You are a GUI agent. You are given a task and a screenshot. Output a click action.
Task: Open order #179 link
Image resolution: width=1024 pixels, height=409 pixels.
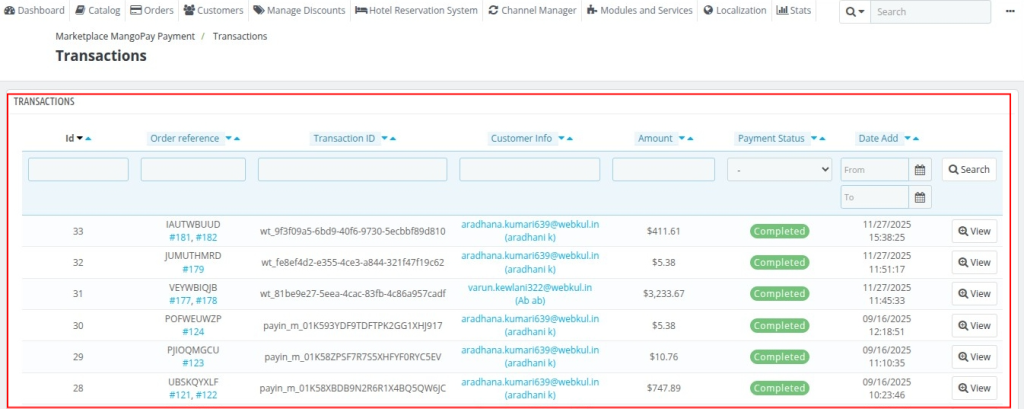tap(193, 269)
